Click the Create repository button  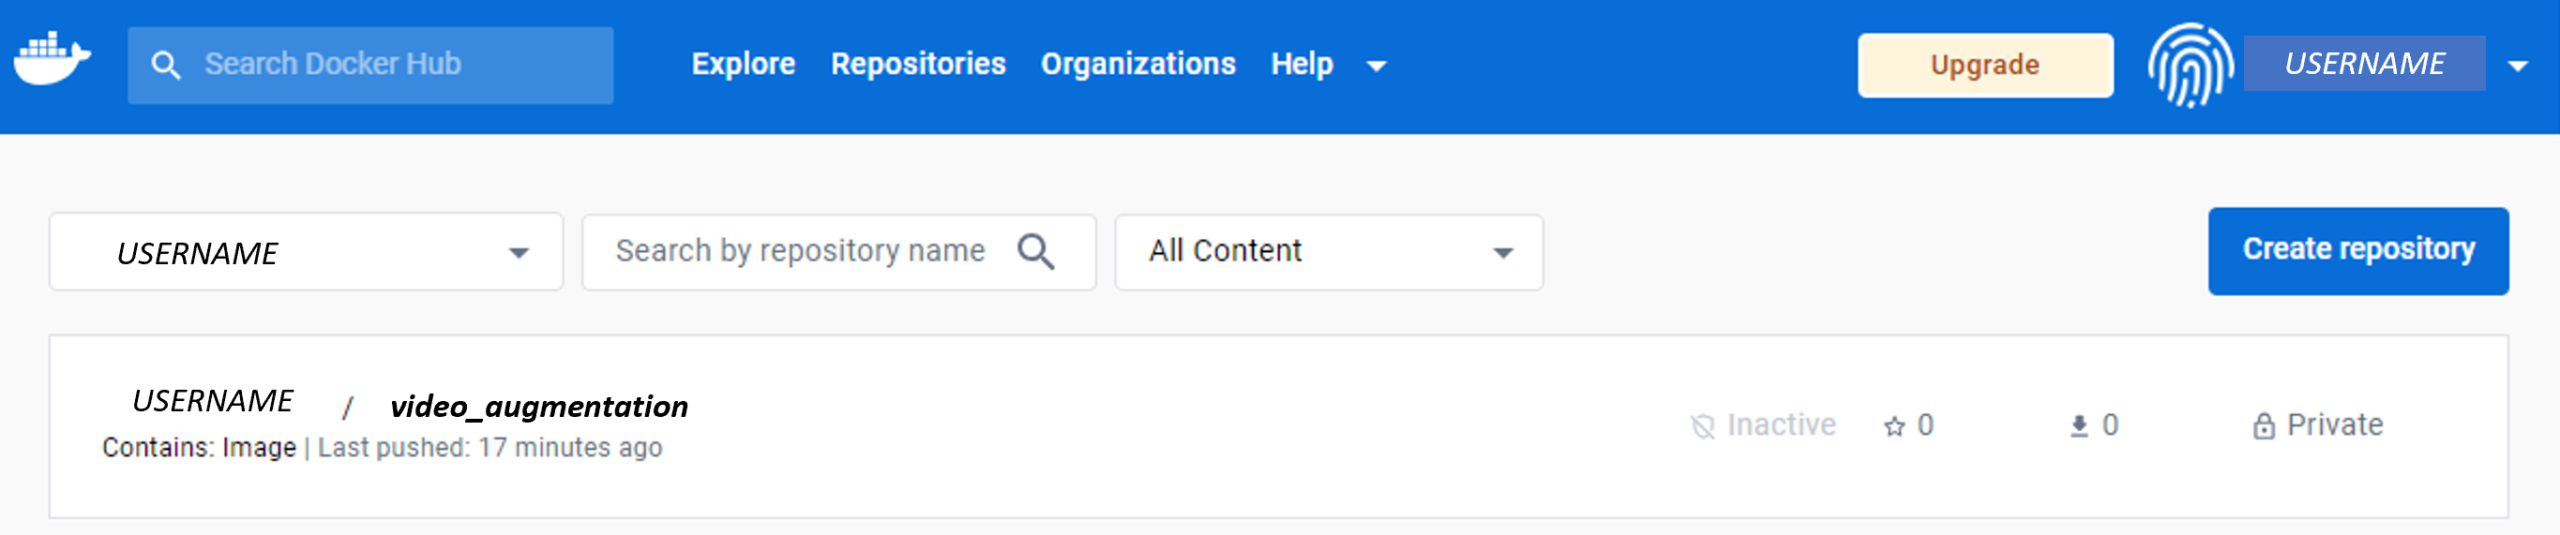[2358, 251]
